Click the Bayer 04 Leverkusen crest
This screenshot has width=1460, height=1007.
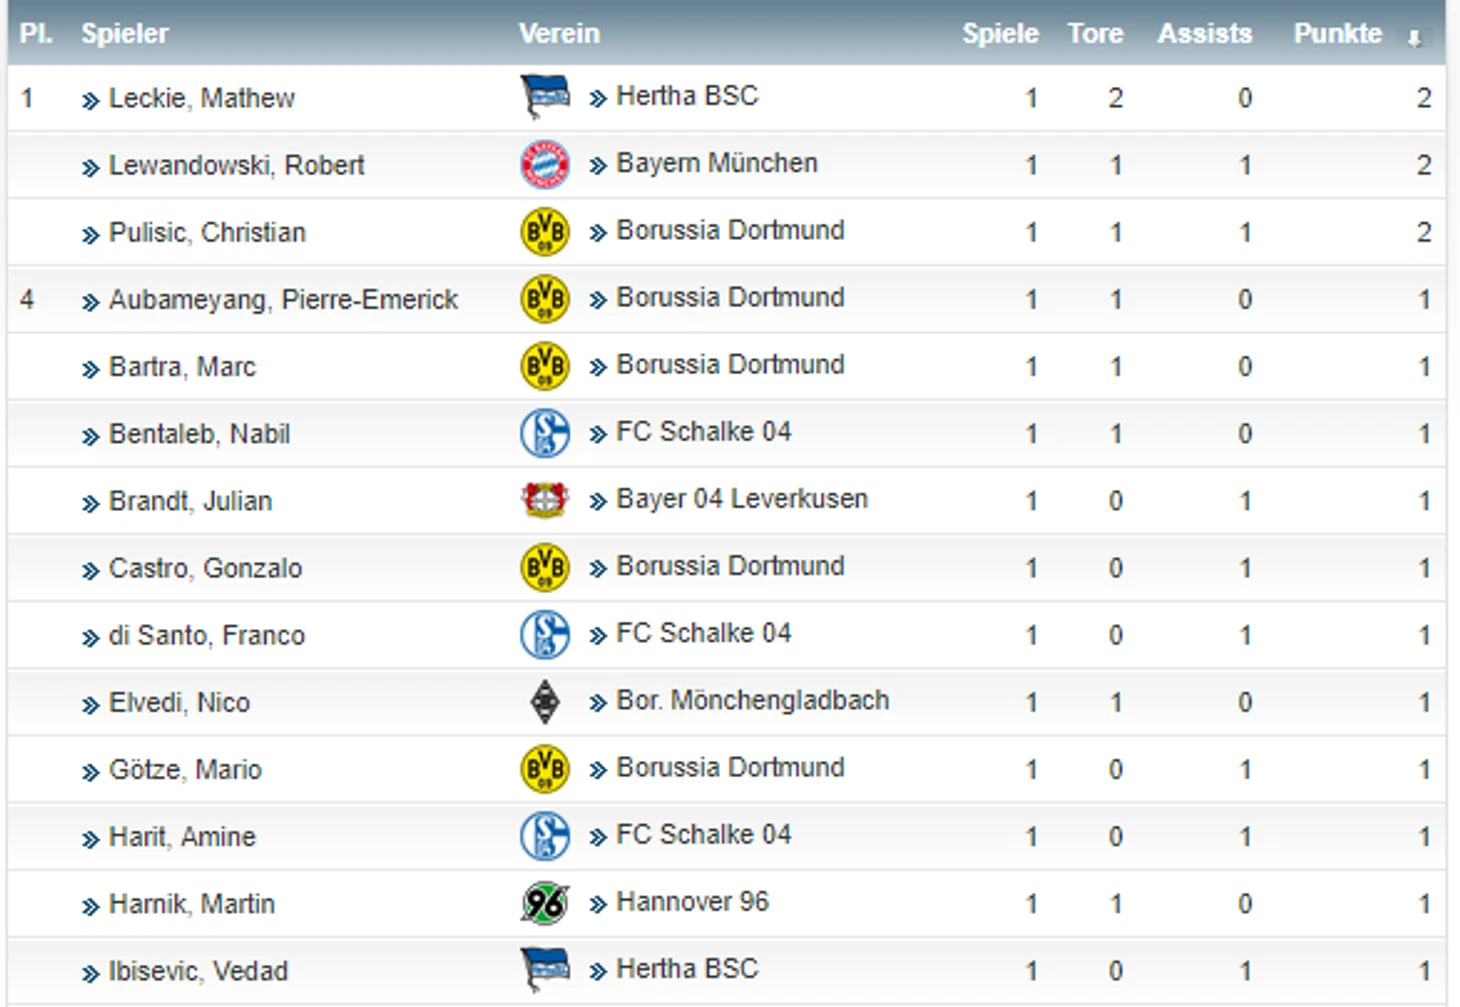tap(545, 499)
